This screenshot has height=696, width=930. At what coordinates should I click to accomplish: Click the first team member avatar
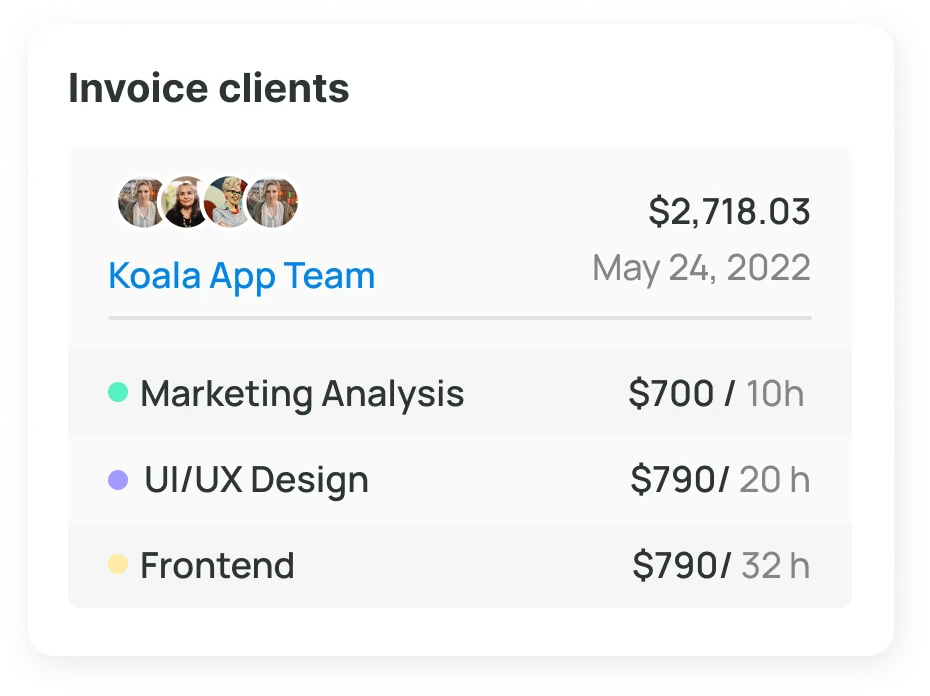pos(142,202)
